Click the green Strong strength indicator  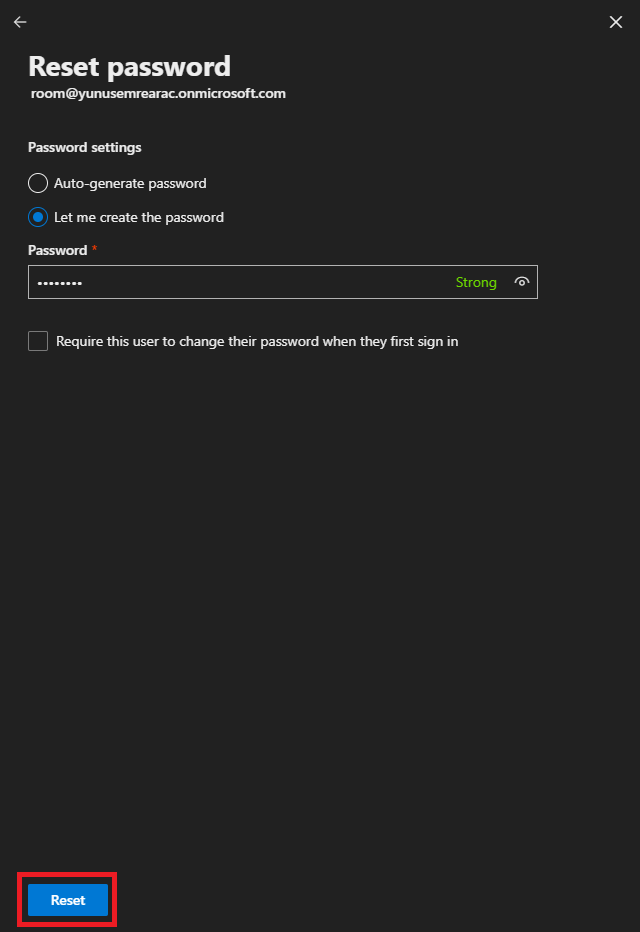click(476, 282)
